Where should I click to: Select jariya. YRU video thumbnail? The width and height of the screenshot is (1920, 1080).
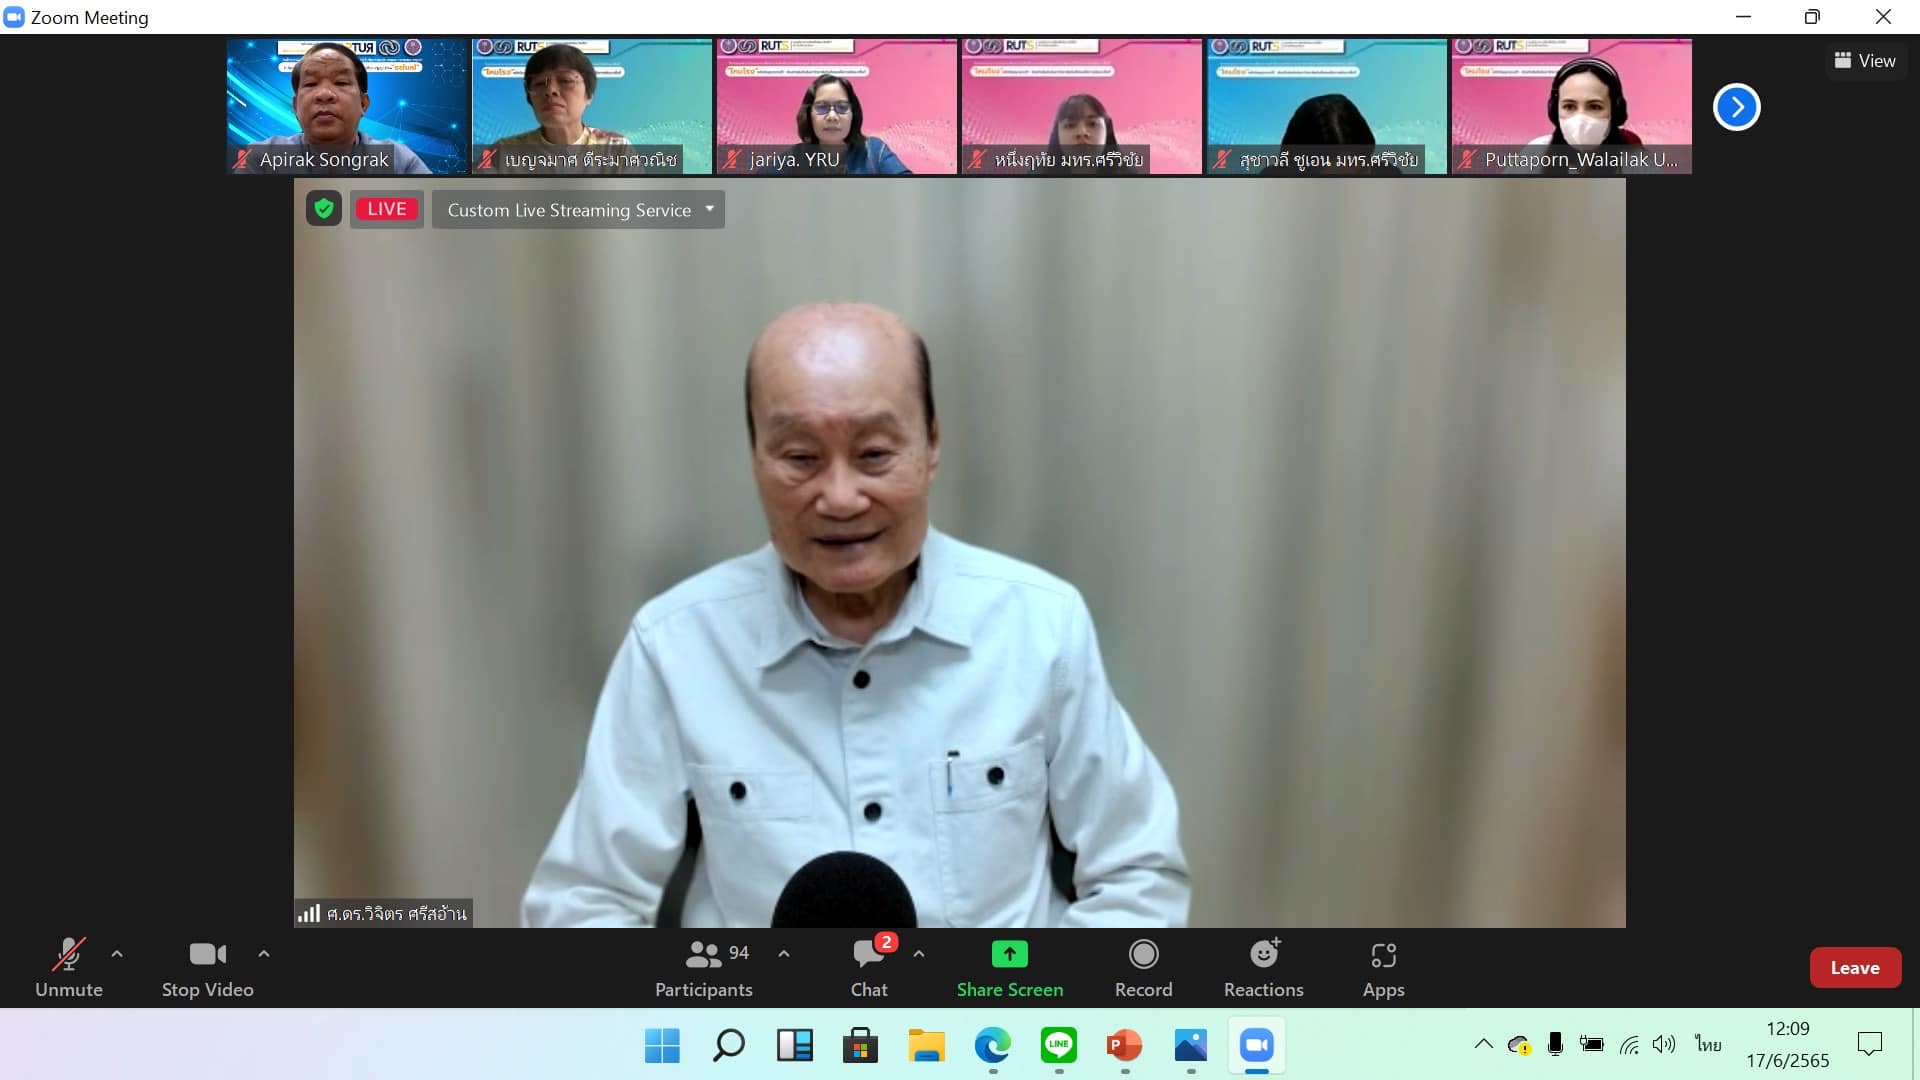coord(837,106)
